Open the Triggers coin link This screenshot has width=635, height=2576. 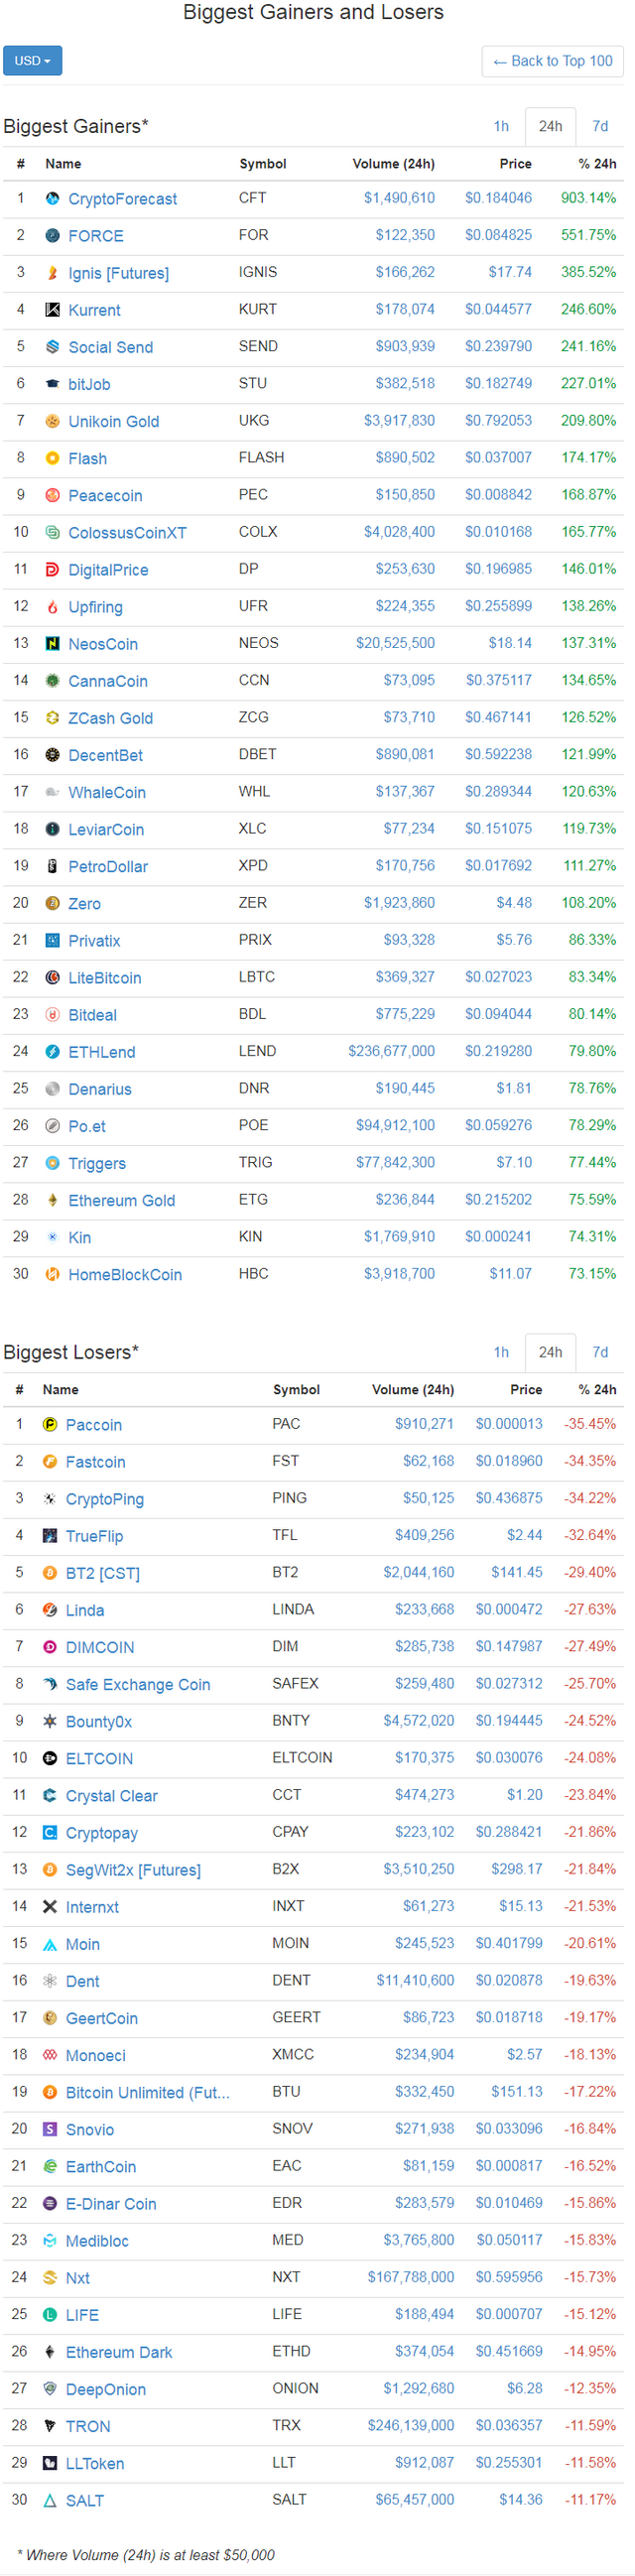tap(97, 1163)
